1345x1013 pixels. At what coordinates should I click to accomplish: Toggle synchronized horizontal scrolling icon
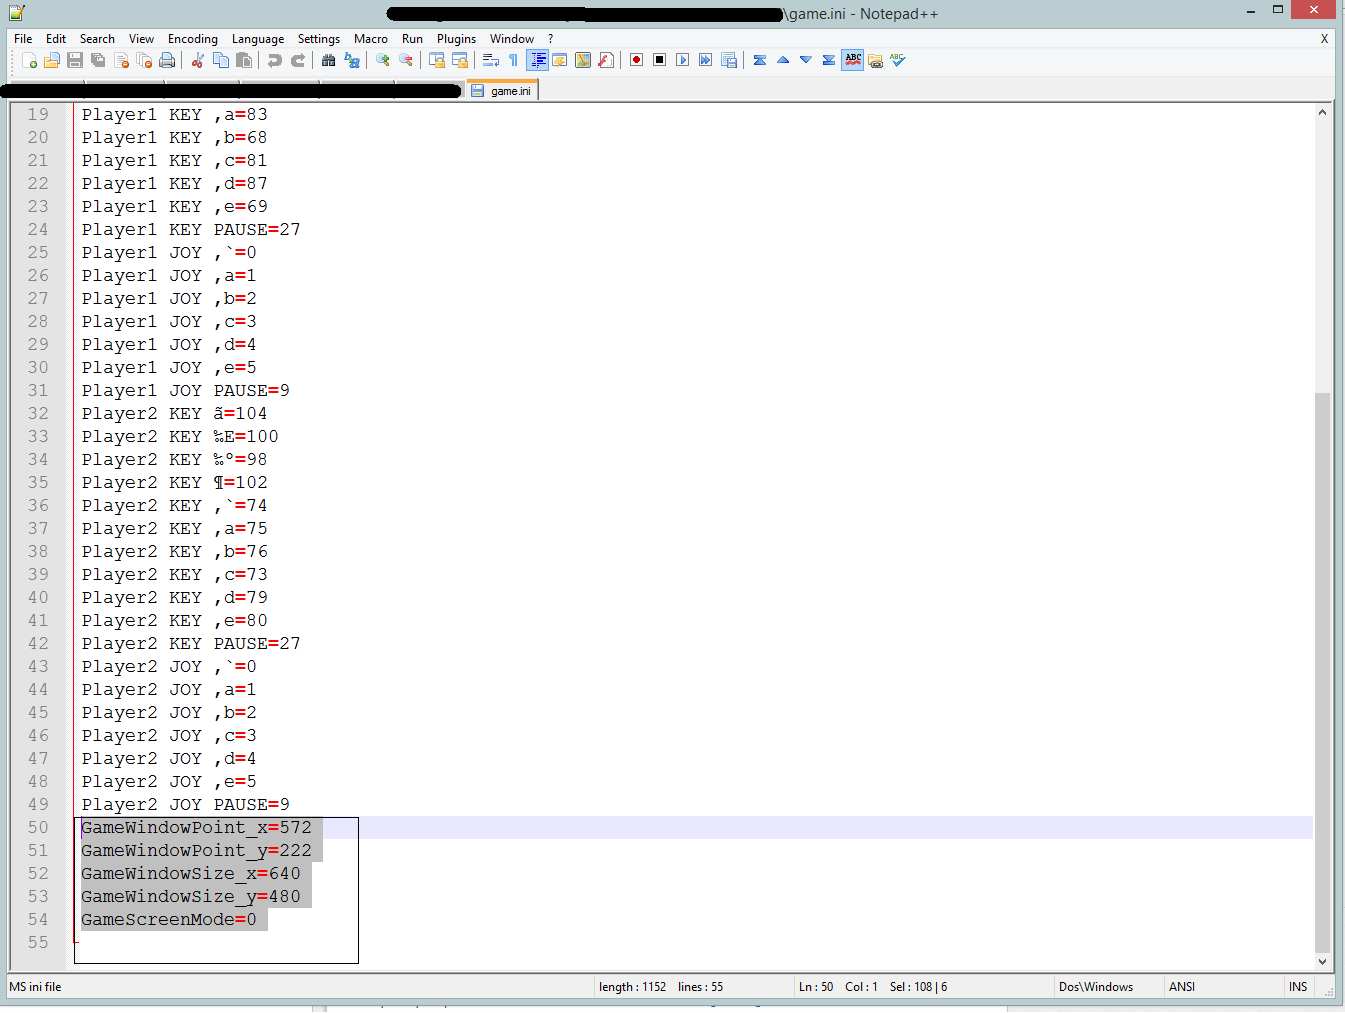click(x=460, y=61)
